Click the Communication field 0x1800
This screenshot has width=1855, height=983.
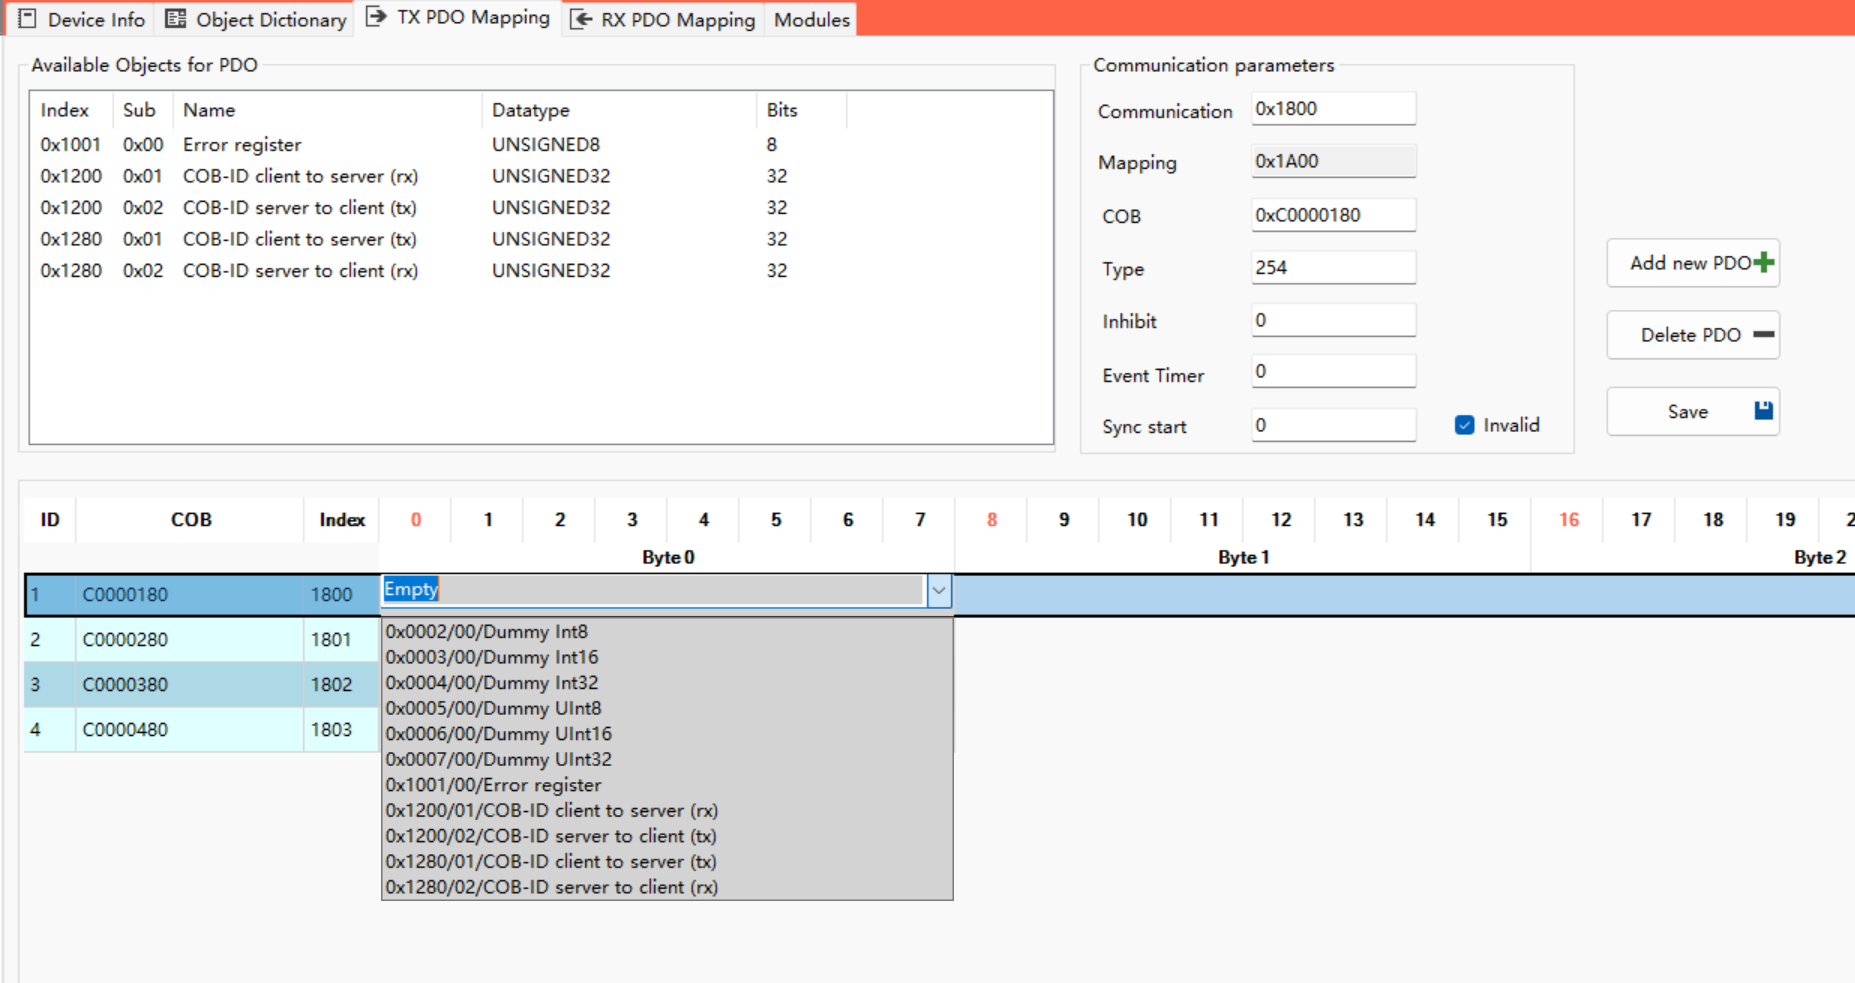[1333, 108]
